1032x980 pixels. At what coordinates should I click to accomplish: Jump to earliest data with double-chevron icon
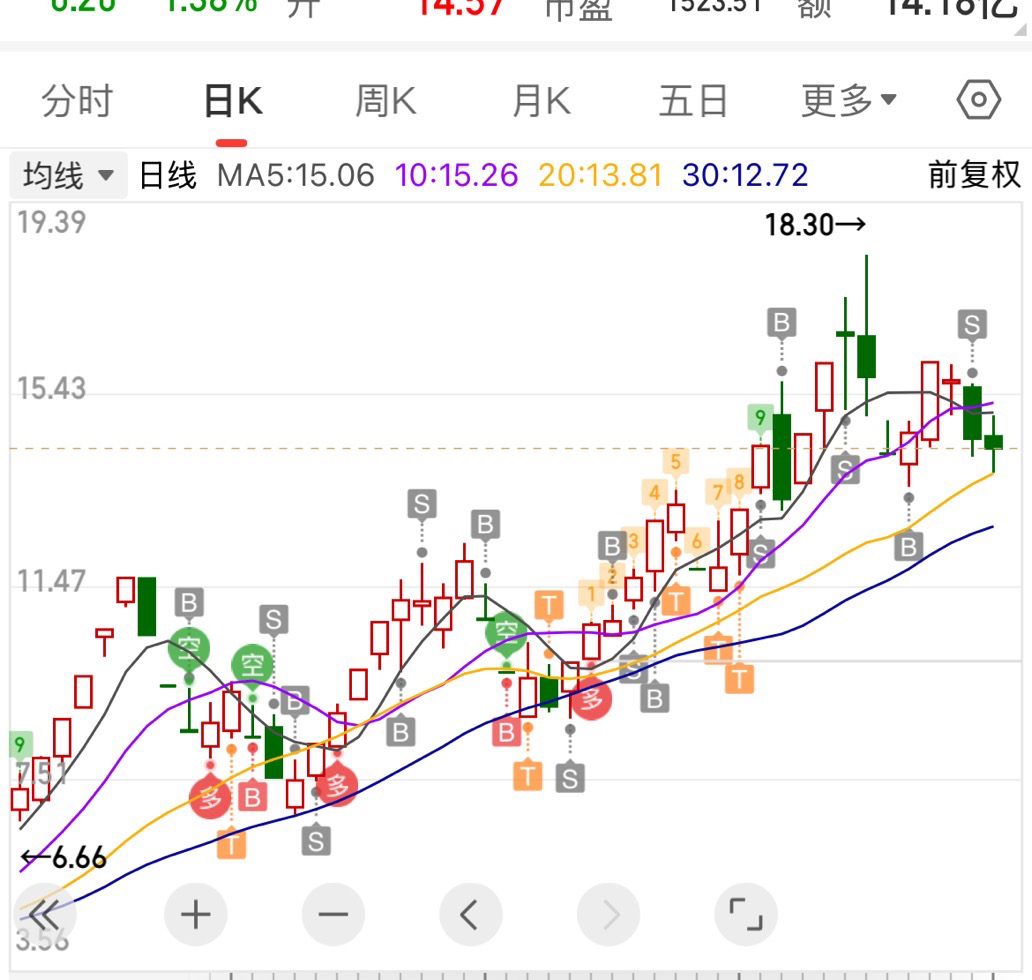pyautogui.click(x=44, y=914)
